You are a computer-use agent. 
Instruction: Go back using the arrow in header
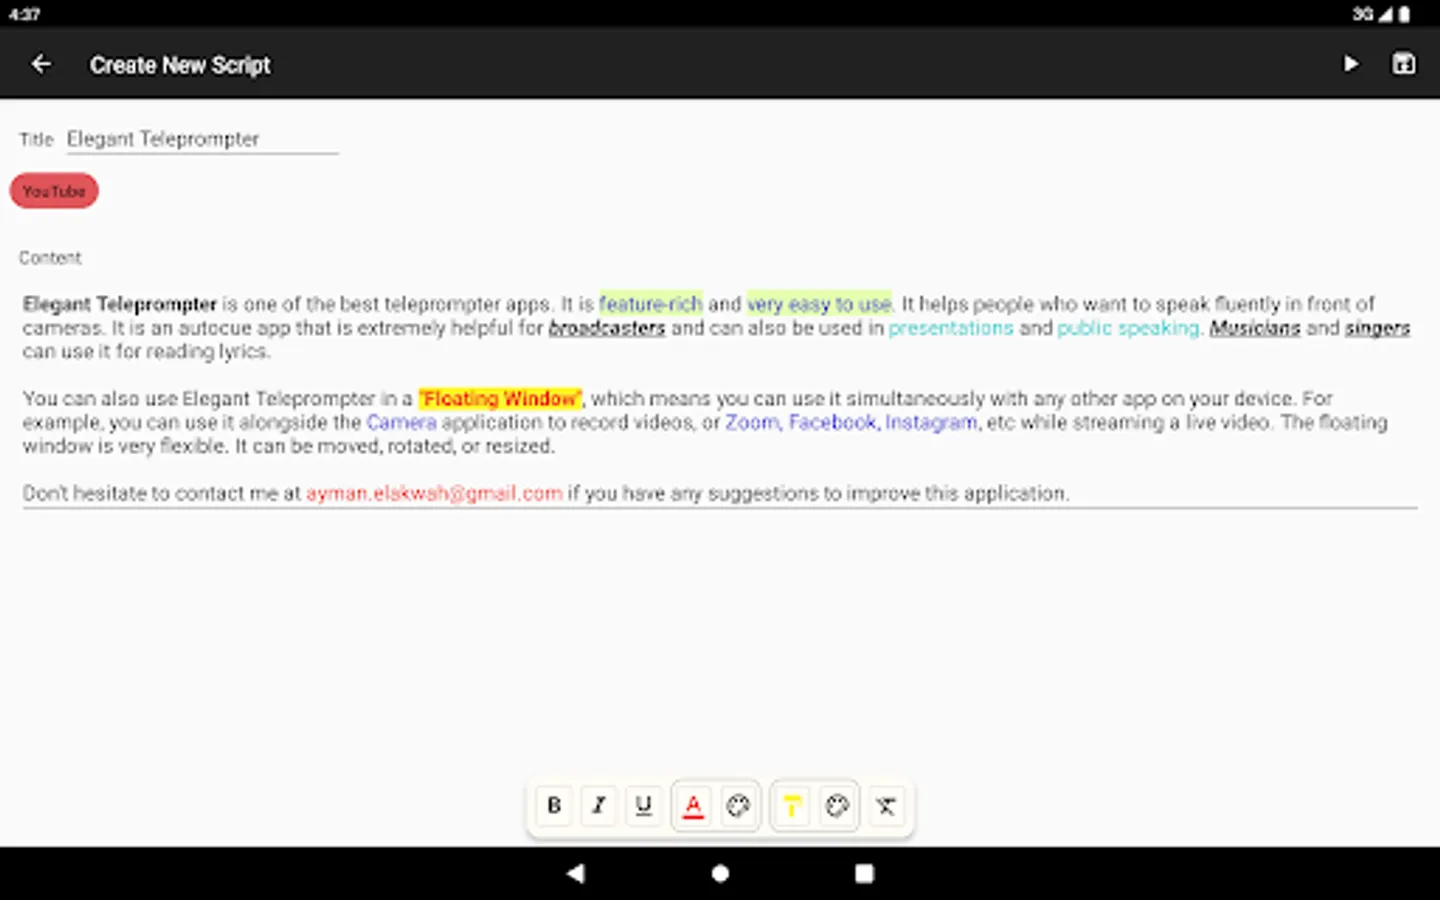click(x=41, y=64)
